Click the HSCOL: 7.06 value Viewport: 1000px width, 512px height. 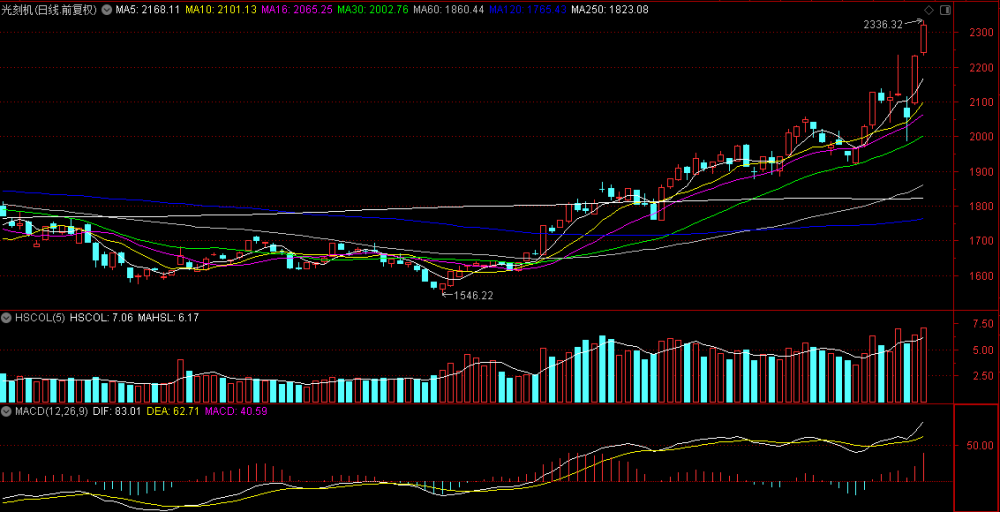(x=101, y=317)
